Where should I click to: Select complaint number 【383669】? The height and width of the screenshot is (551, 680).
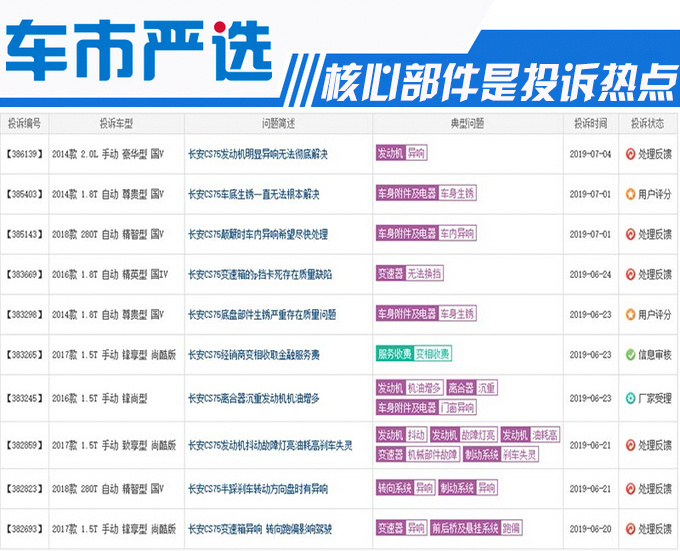[x=24, y=274]
